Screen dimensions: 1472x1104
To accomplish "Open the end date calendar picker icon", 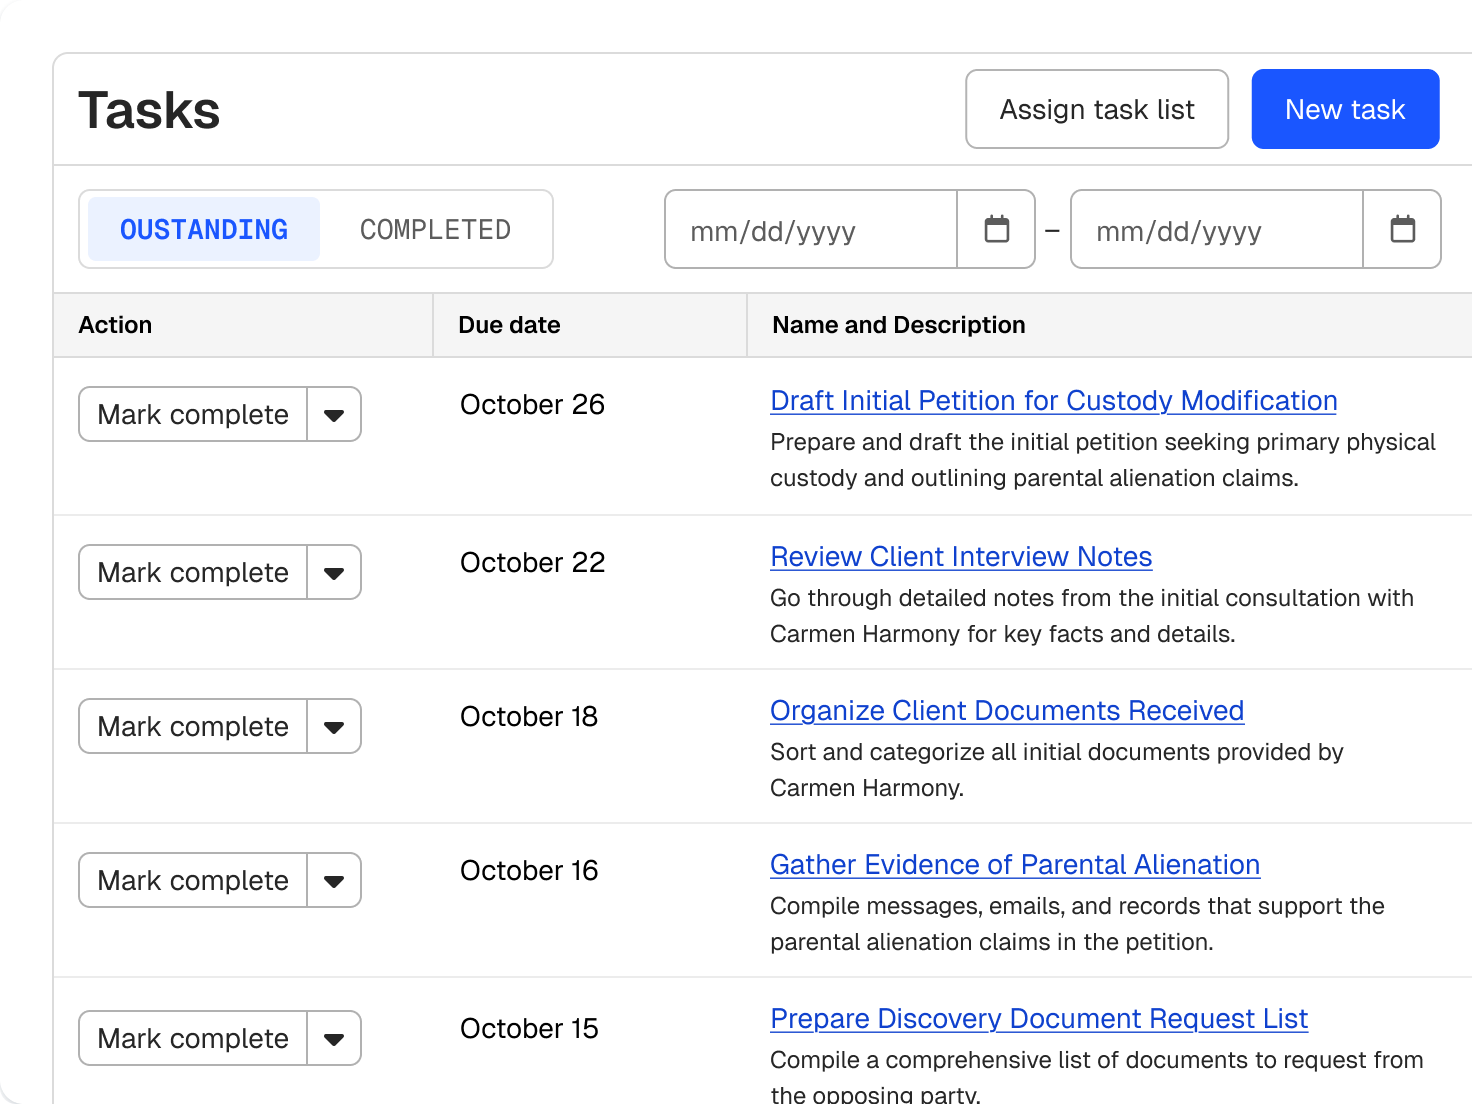I will (x=1402, y=229).
